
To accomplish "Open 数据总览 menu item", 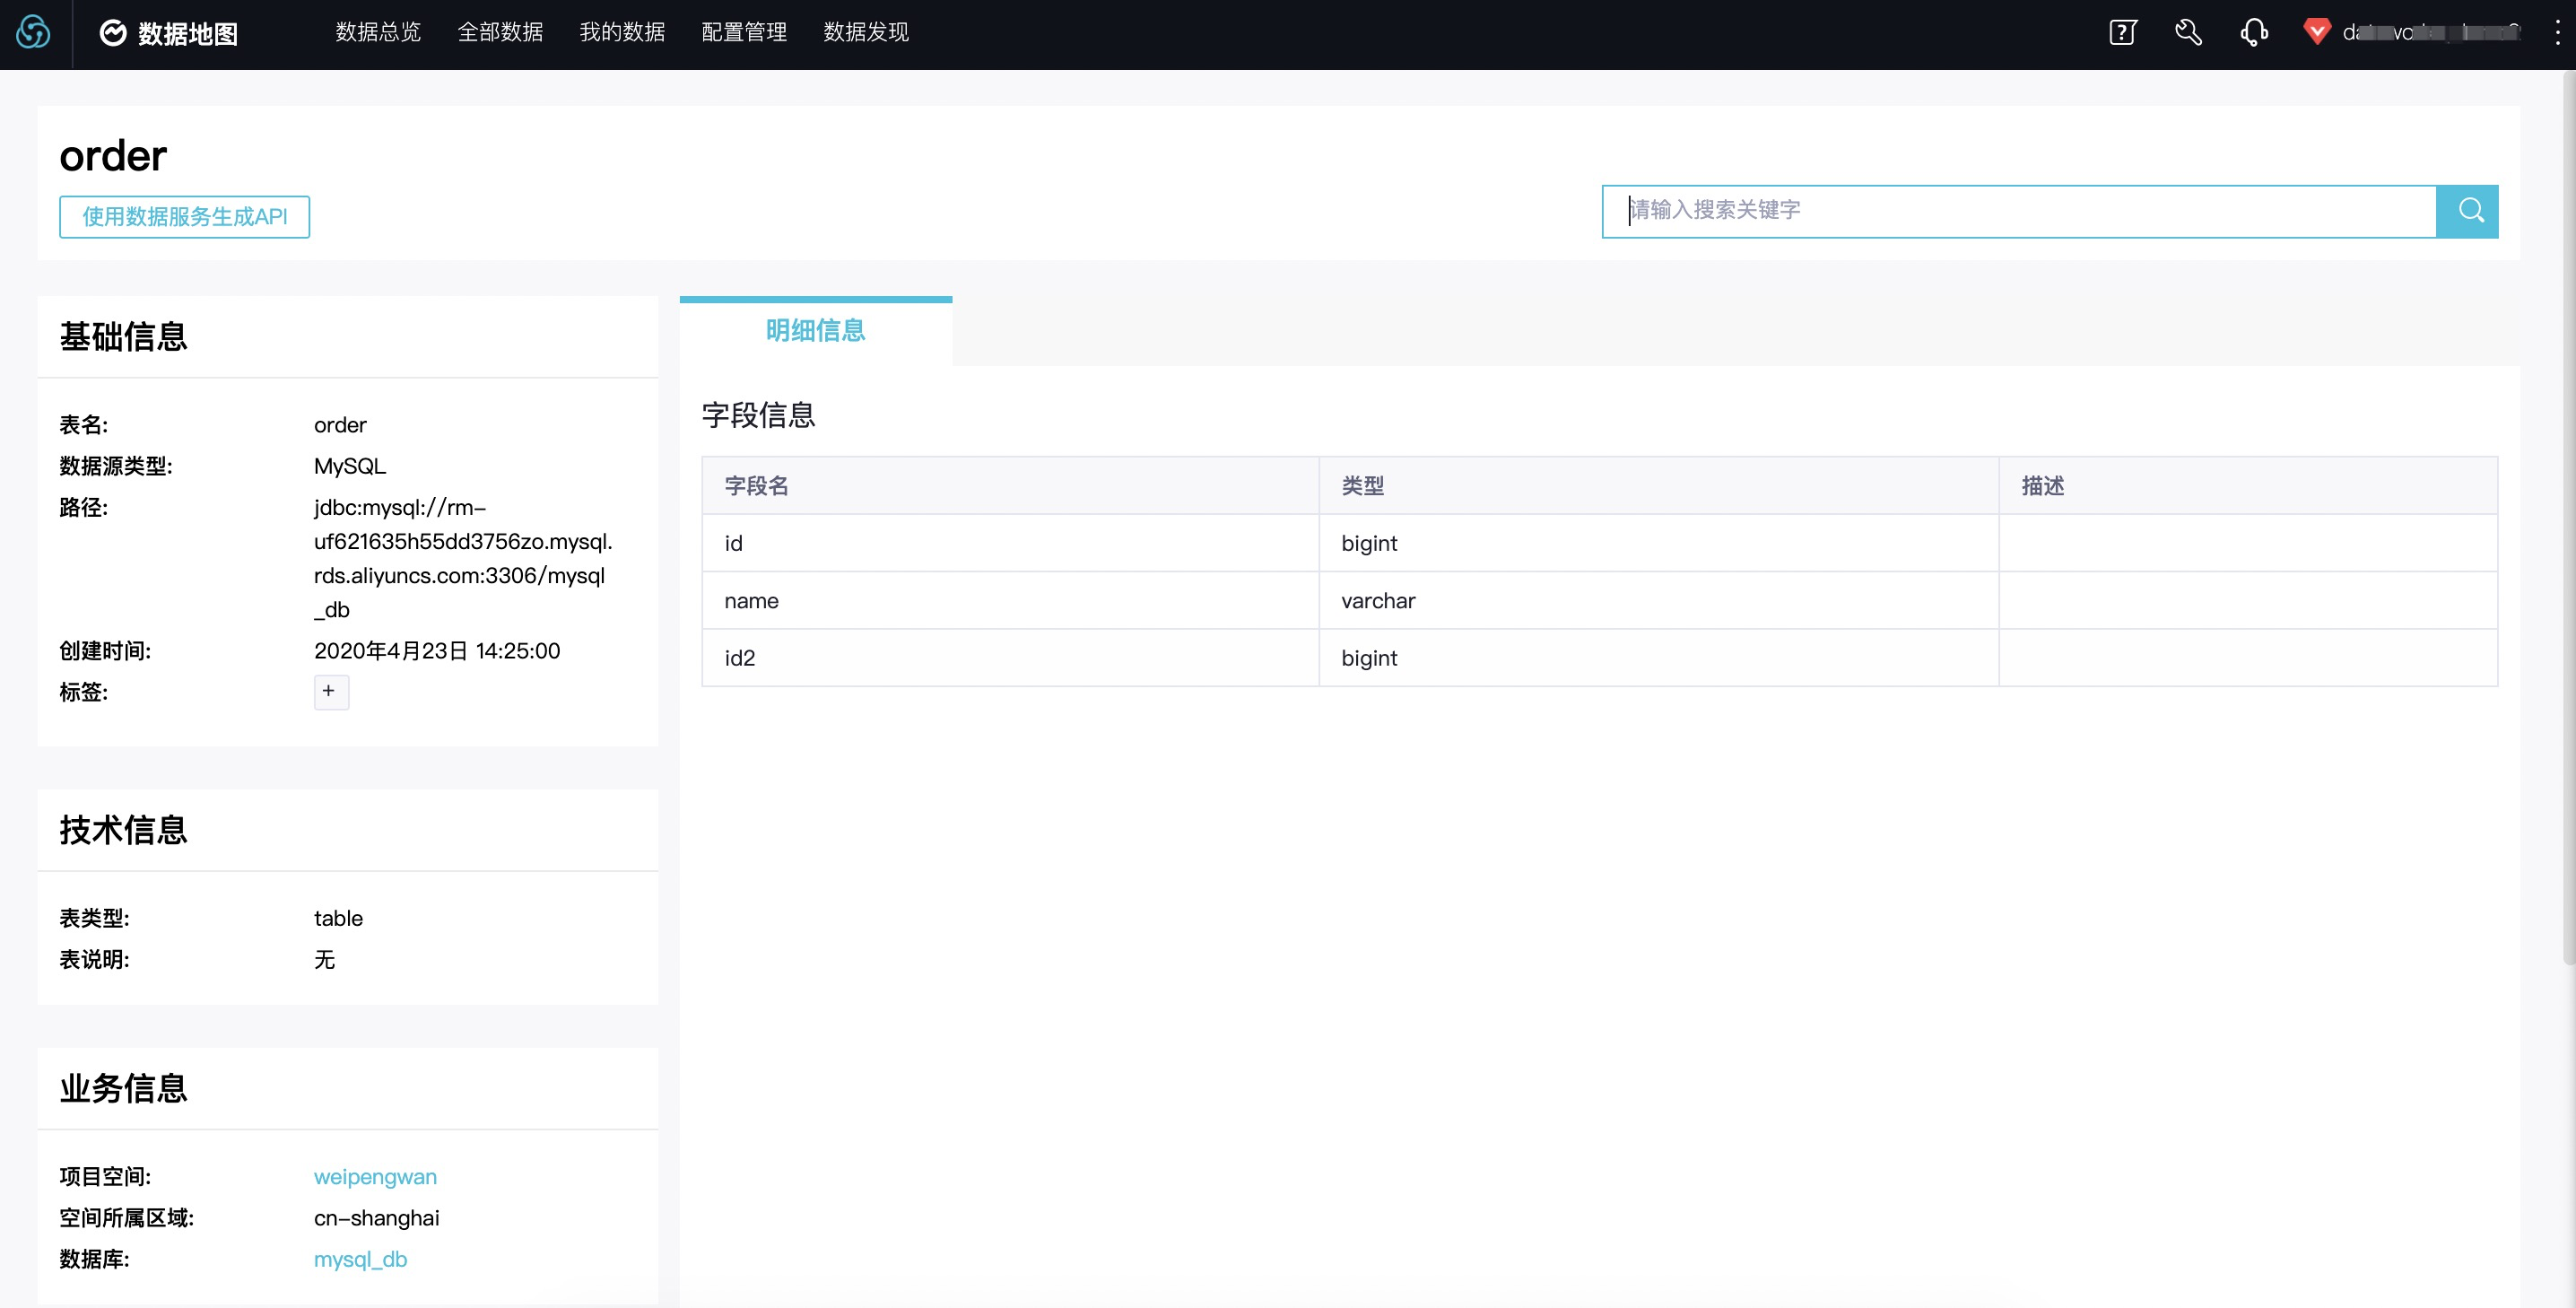I will pyautogui.click(x=378, y=33).
